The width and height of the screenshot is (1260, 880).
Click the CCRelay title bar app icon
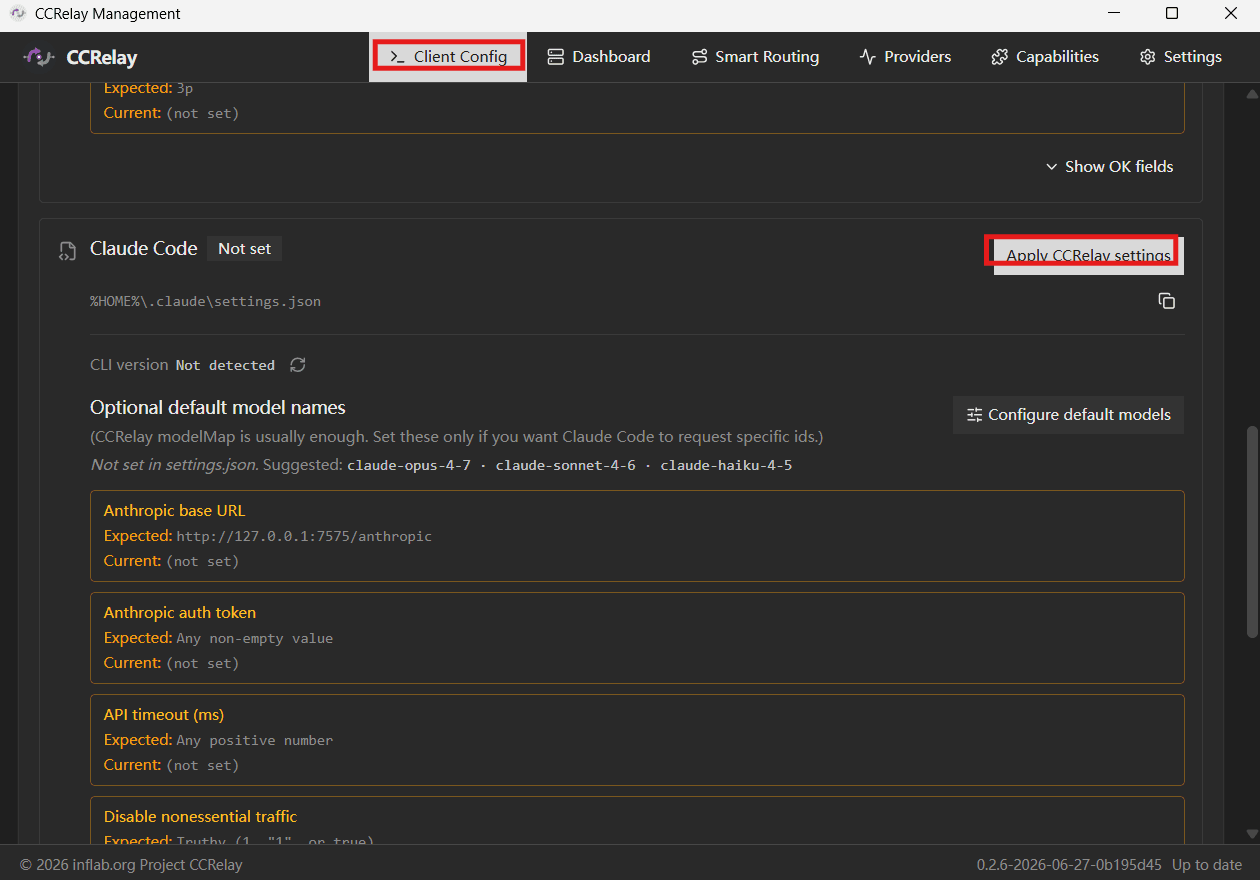(x=17, y=14)
